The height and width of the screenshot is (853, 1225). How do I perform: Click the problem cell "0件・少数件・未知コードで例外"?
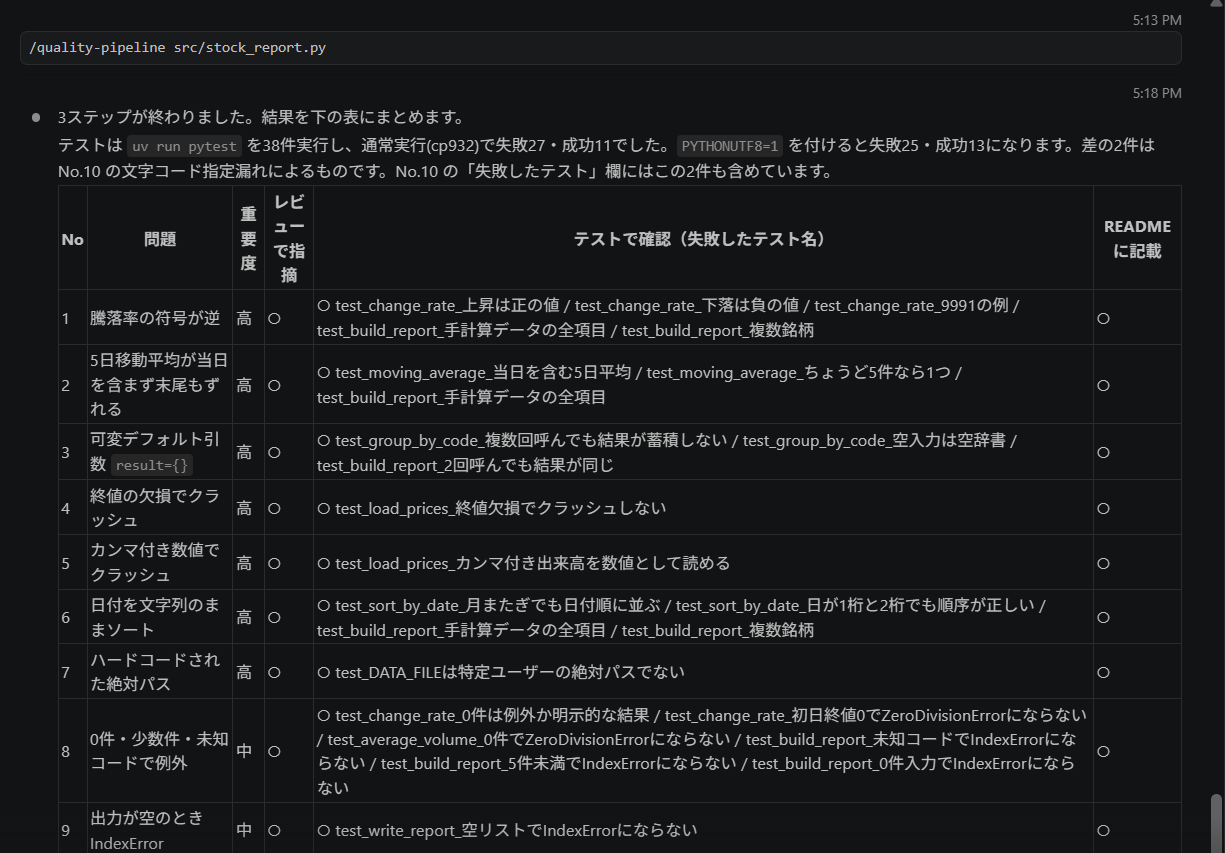point(160,751)
